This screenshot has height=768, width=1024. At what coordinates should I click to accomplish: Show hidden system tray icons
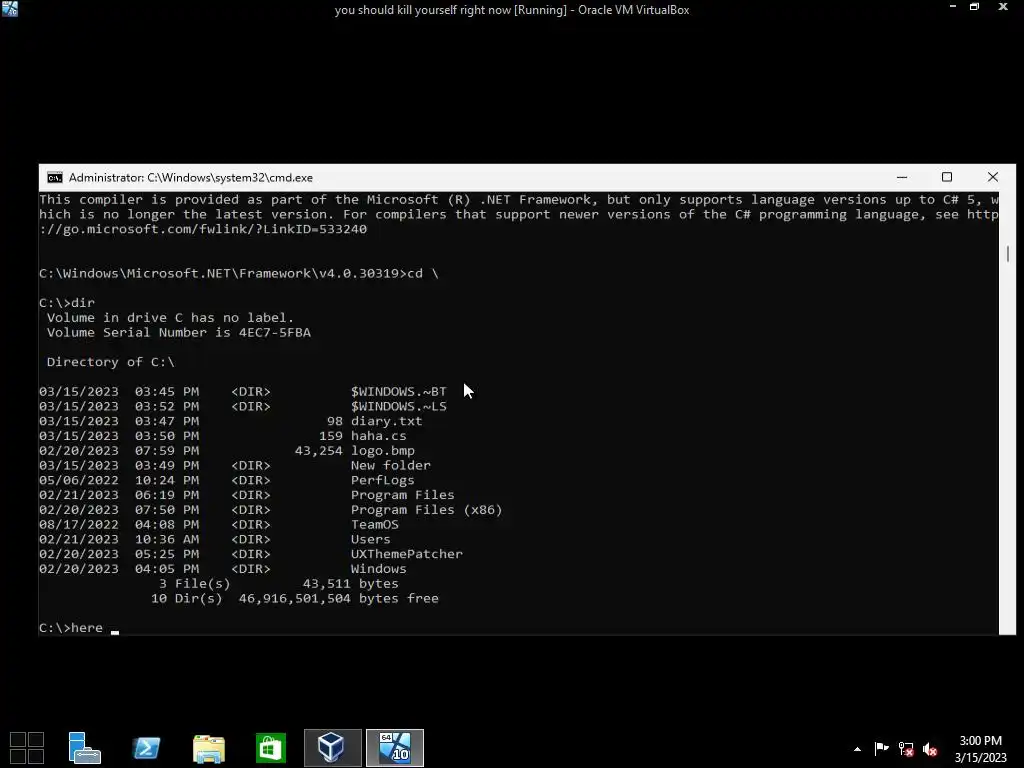(857, 749)
